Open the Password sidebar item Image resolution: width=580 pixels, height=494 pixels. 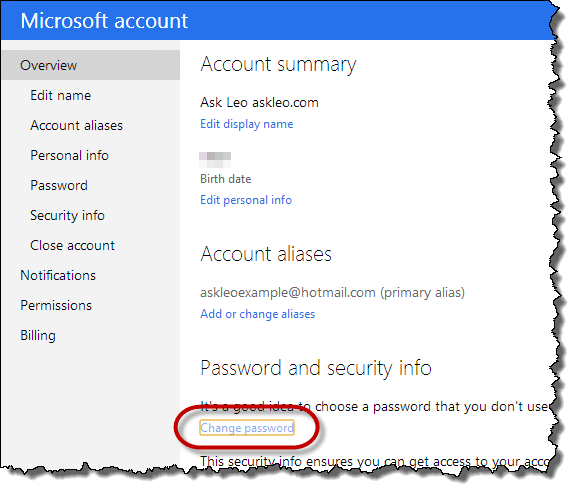(x=59, y=185)
